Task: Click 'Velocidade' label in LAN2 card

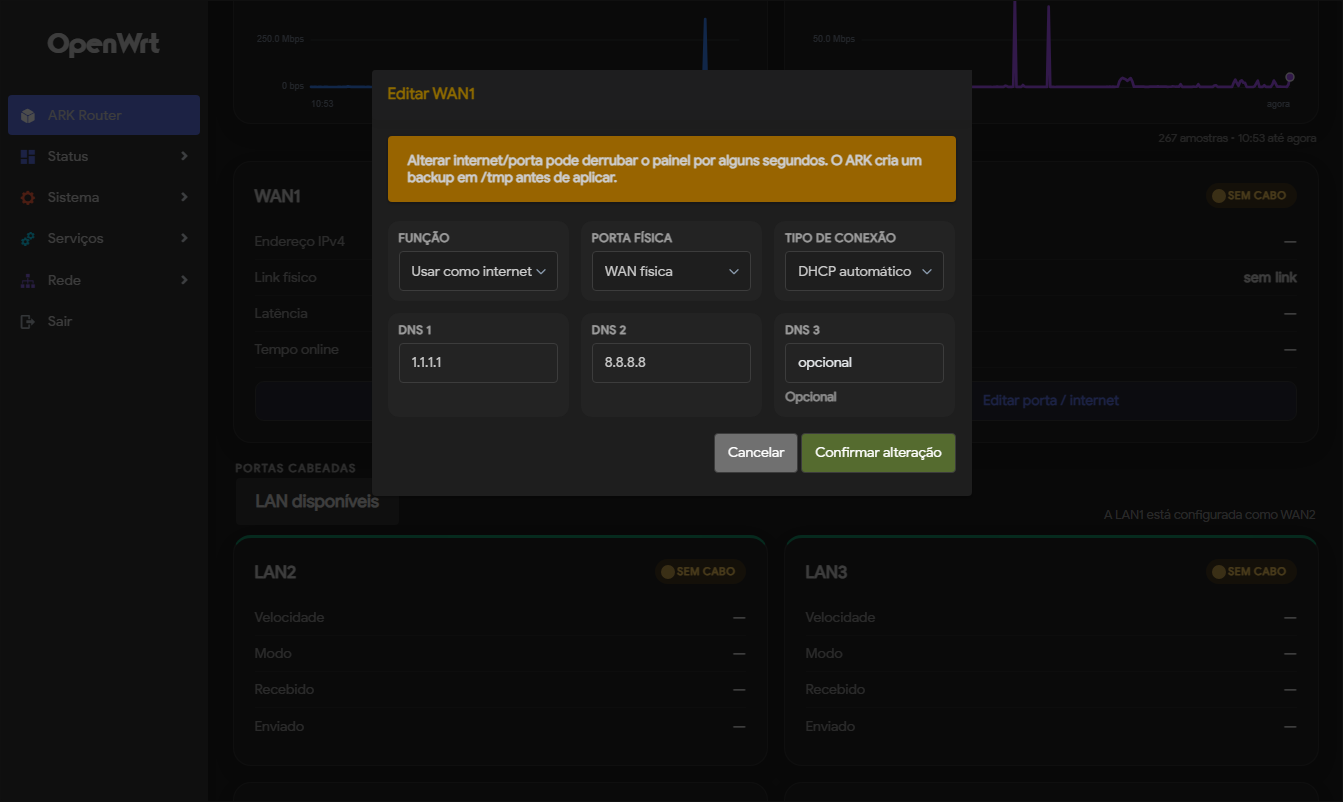Action: (x=289, y=618)
